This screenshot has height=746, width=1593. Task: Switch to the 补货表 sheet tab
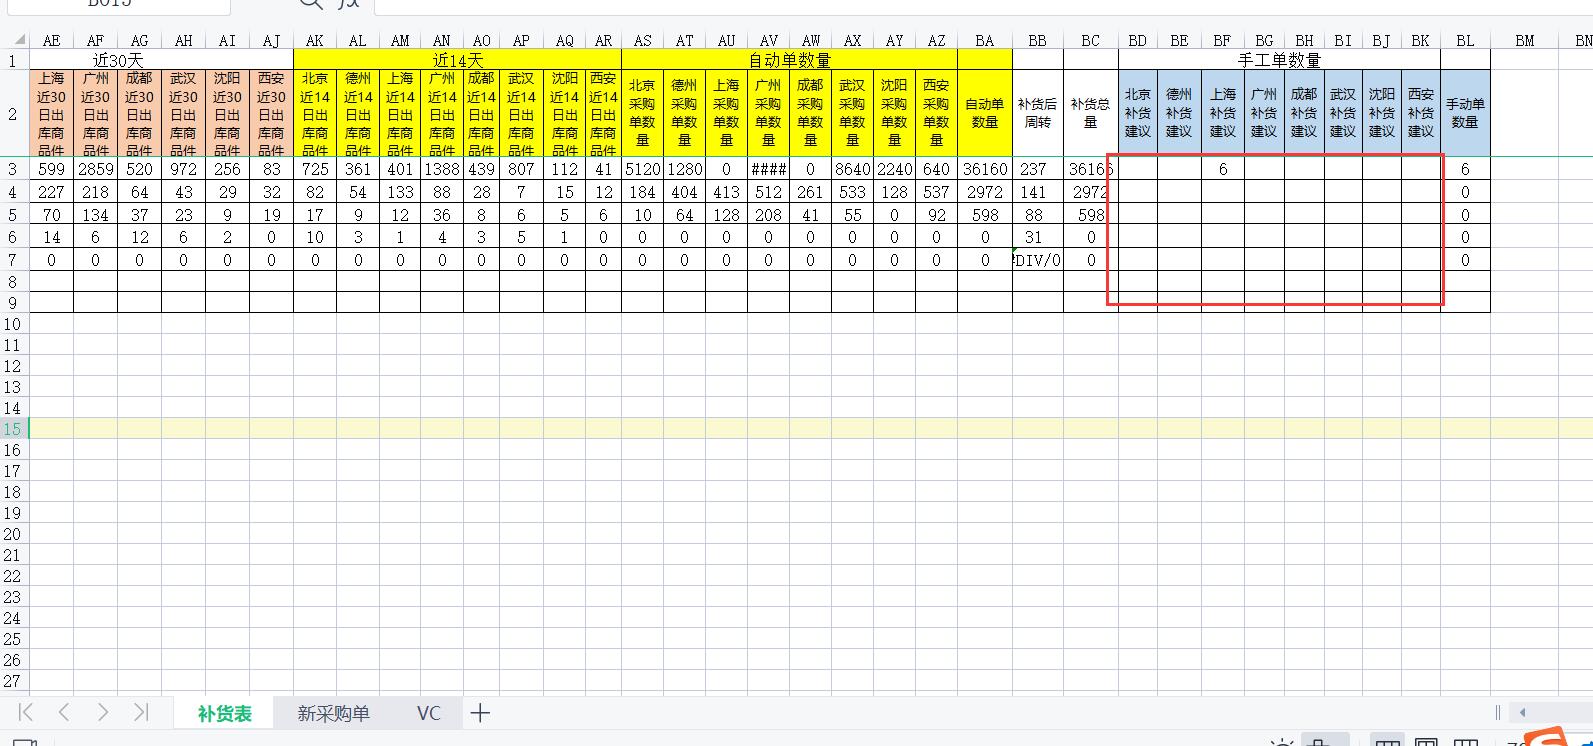tap(224, 713)
